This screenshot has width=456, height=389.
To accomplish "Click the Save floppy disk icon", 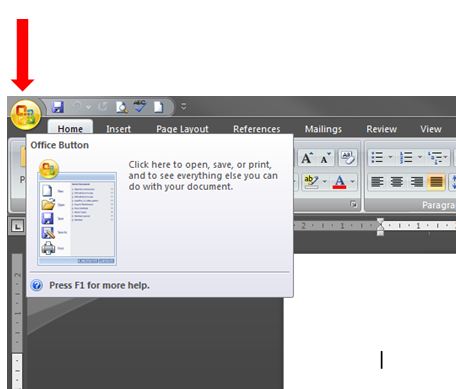I will pyautogui.click(x=58, y=107).
